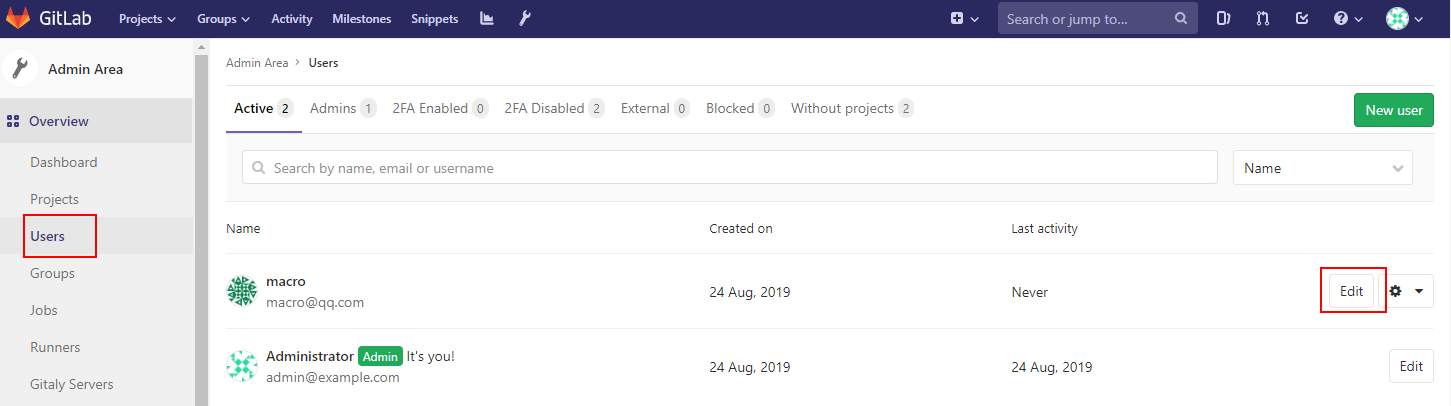The height and width of the screenshot is (406, 1451).
Task: Open the Issues icon in top bar
Action: [x=1223, y=19]
